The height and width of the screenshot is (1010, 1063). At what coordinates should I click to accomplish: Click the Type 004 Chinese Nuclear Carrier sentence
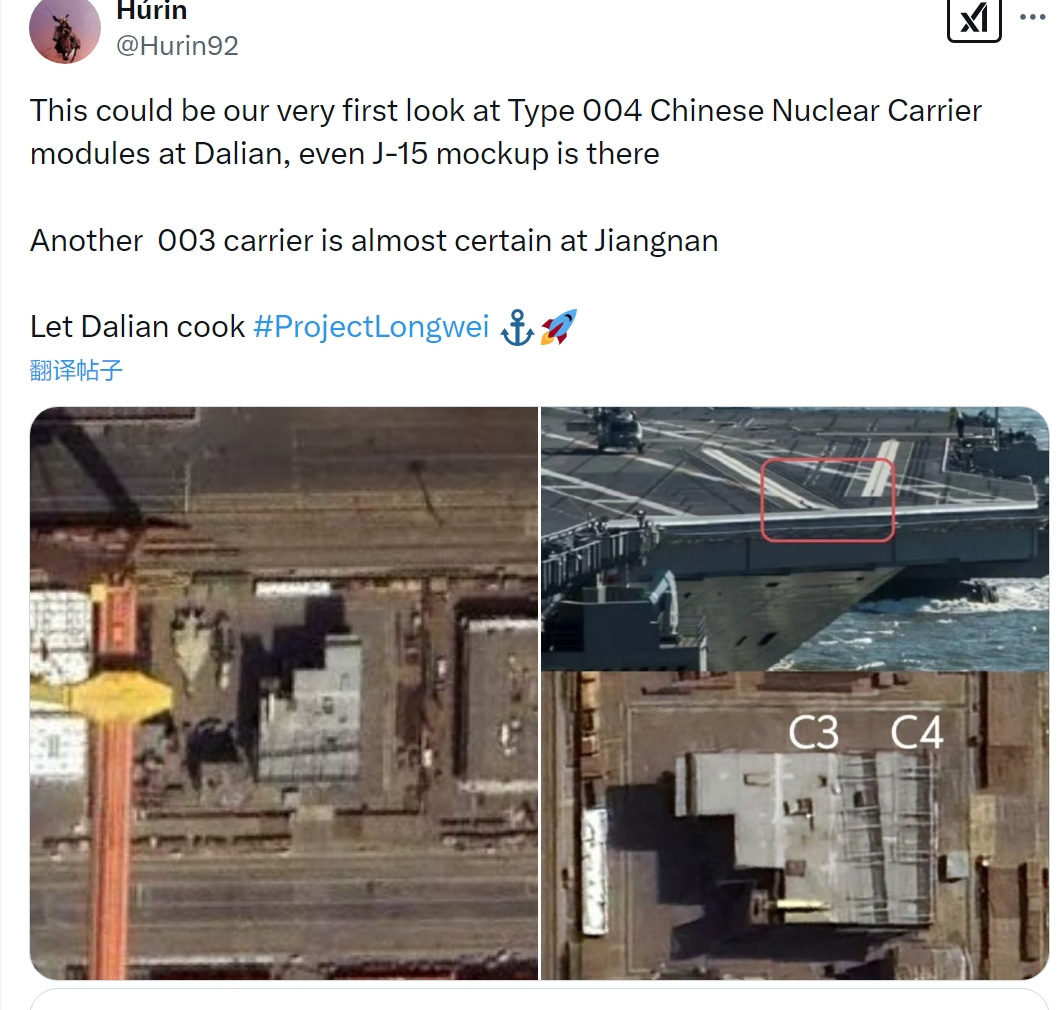(505, 132)
